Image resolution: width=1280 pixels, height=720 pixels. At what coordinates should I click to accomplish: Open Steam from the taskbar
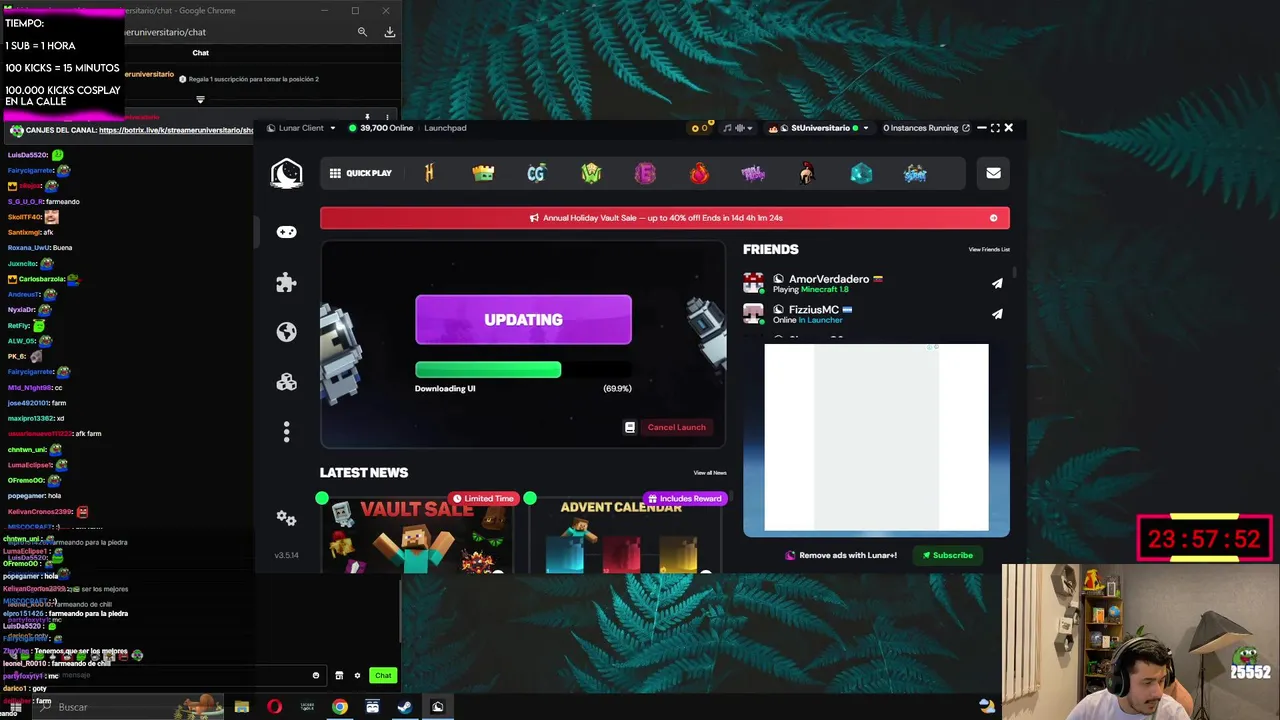tap(405, 707)
